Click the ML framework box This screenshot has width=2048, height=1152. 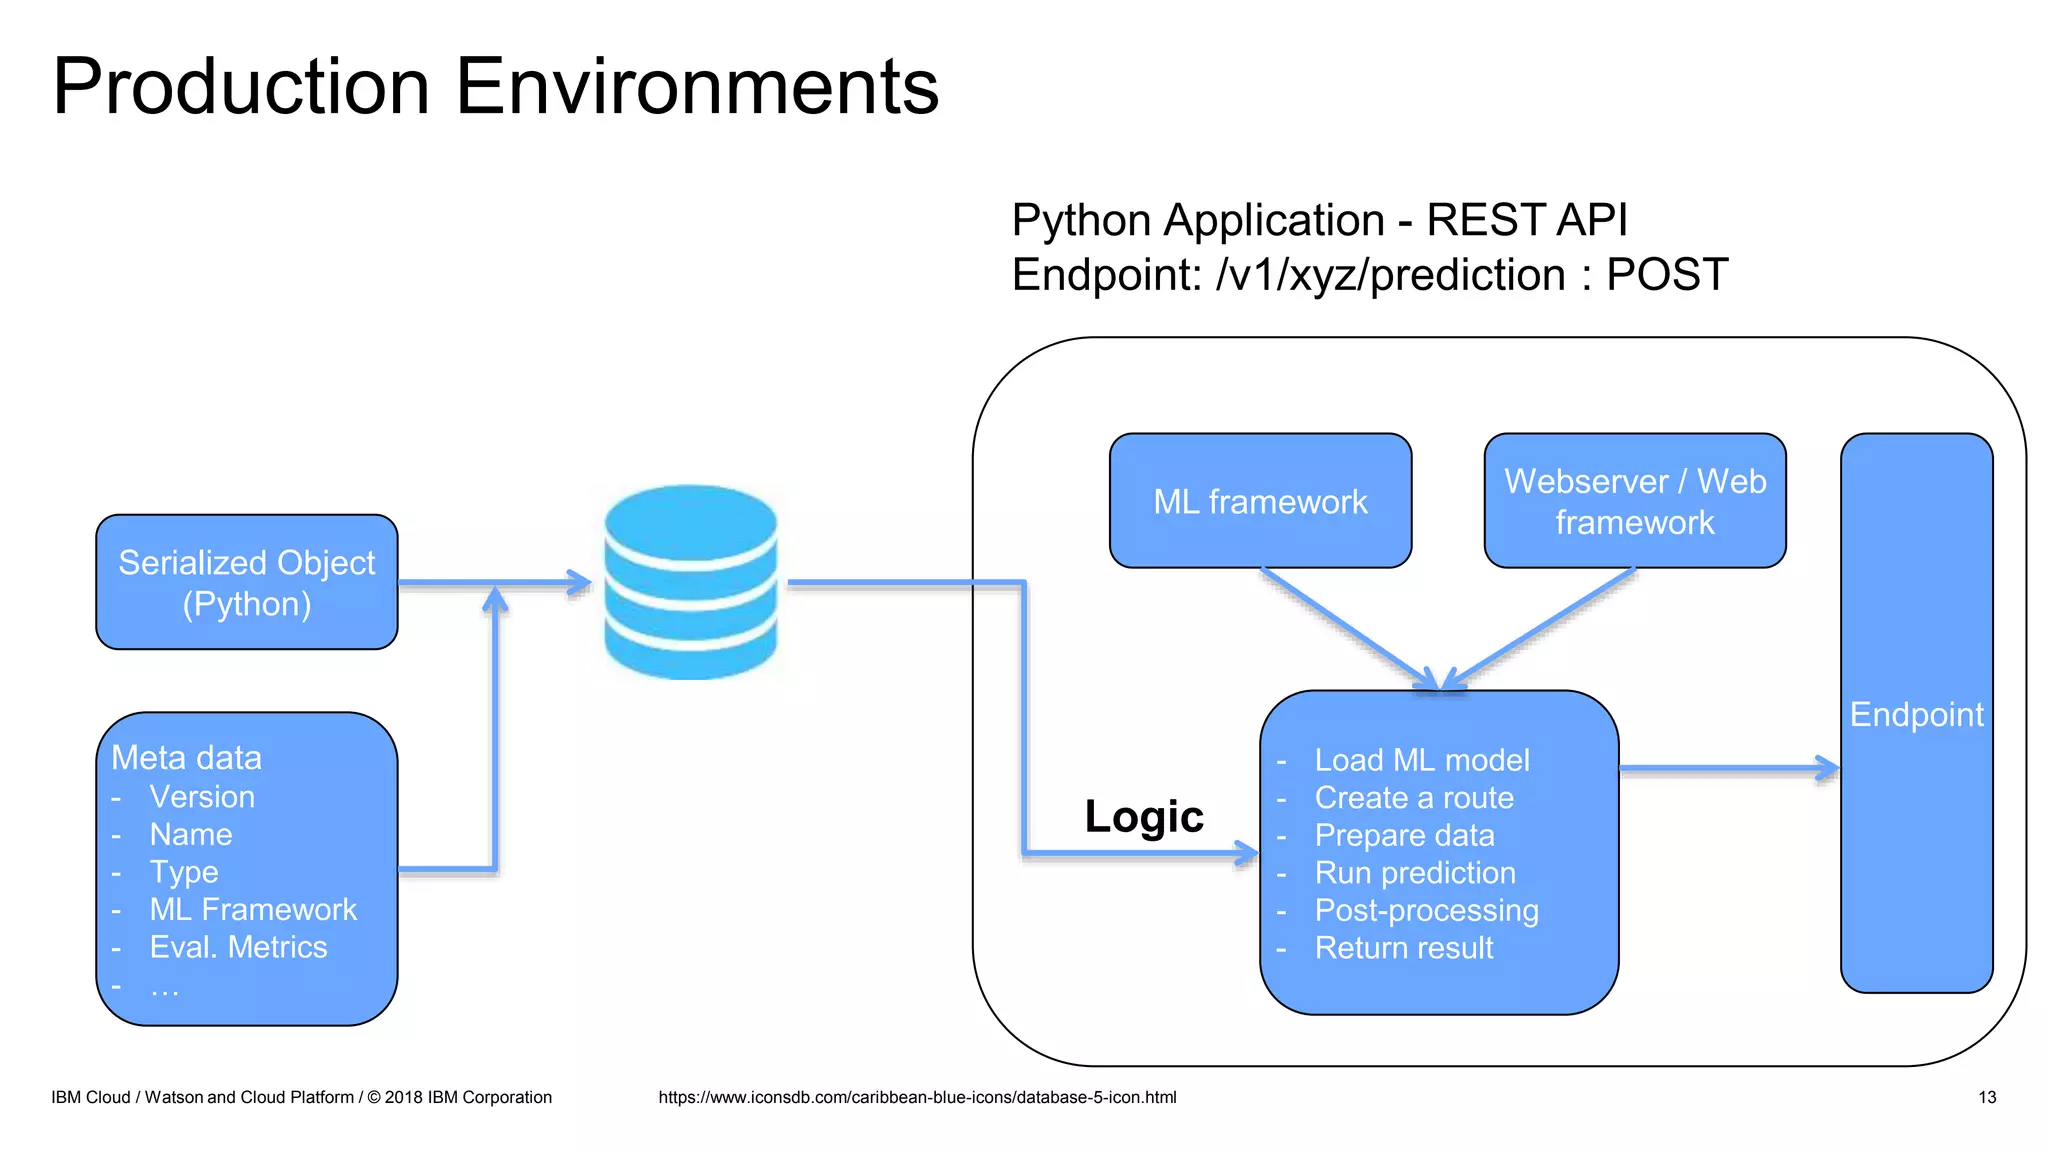tap(1260, 501)
